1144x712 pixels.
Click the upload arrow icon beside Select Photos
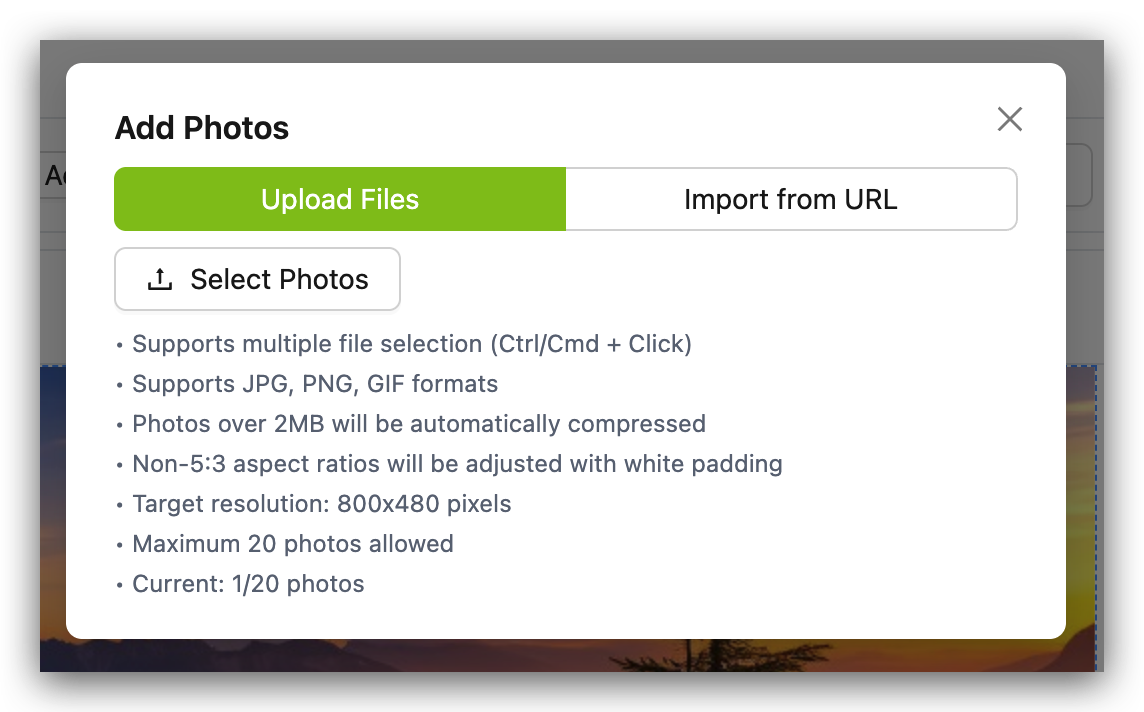pos(160,279)
